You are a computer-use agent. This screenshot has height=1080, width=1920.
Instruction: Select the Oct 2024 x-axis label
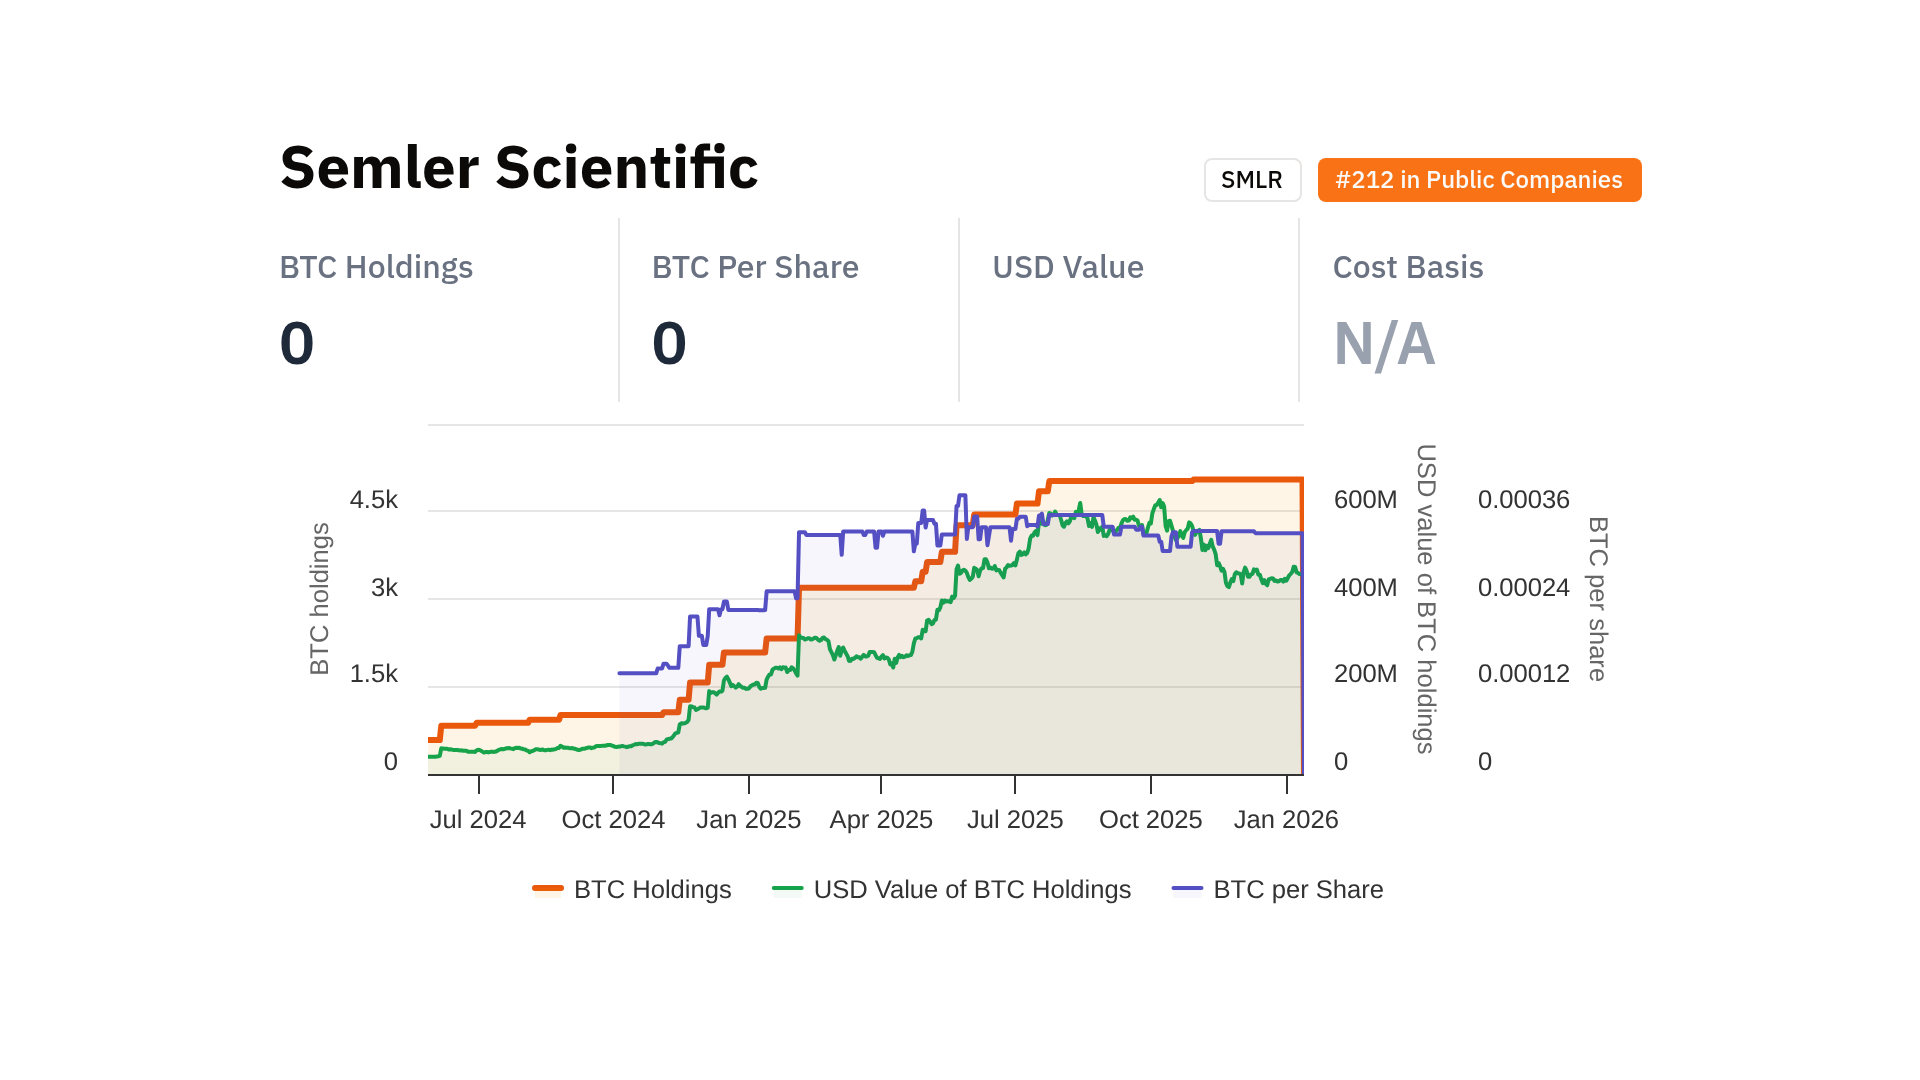coord(613,820)
